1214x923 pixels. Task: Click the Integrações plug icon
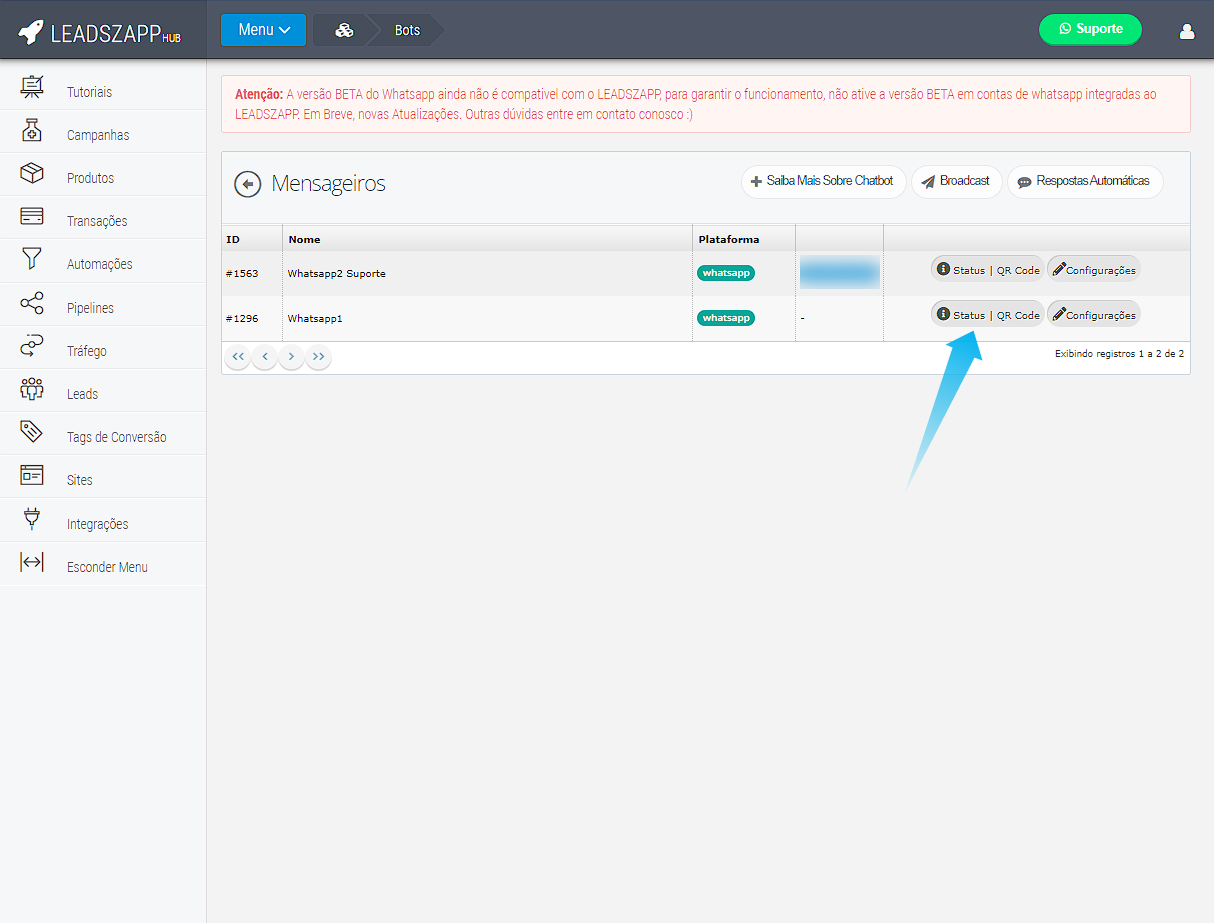[32, 520]
